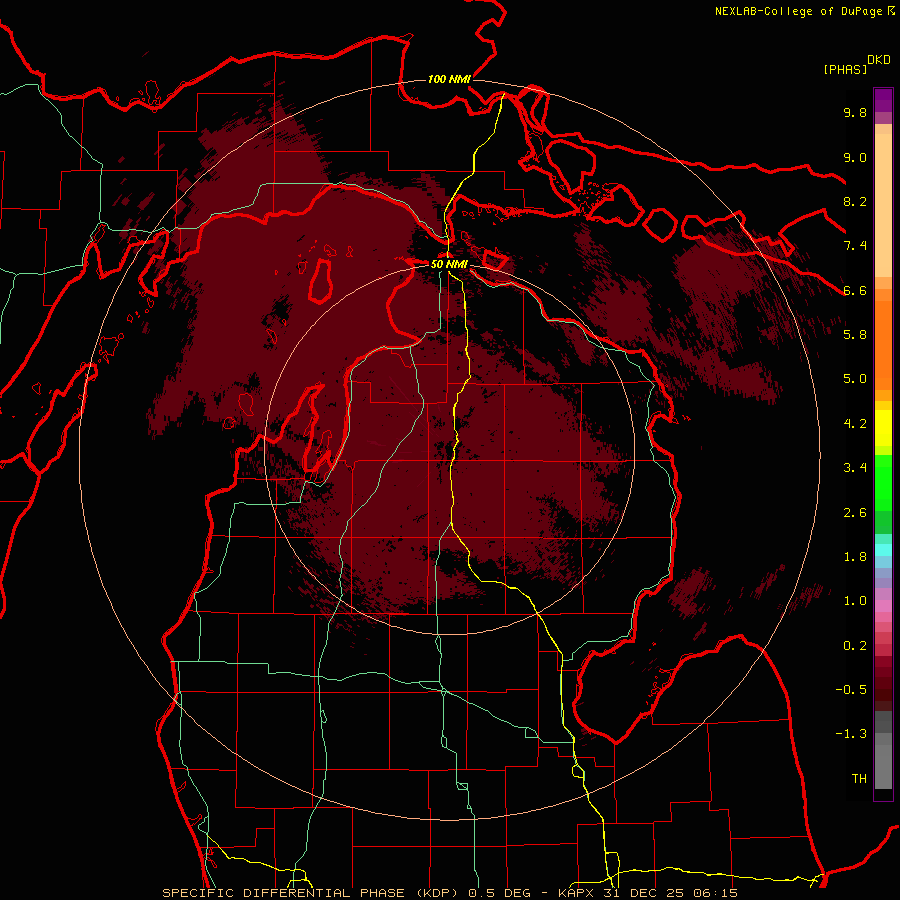
Task: Click the pink segment of the color bar
Action: pyautogui.click(x=883, y=606)
